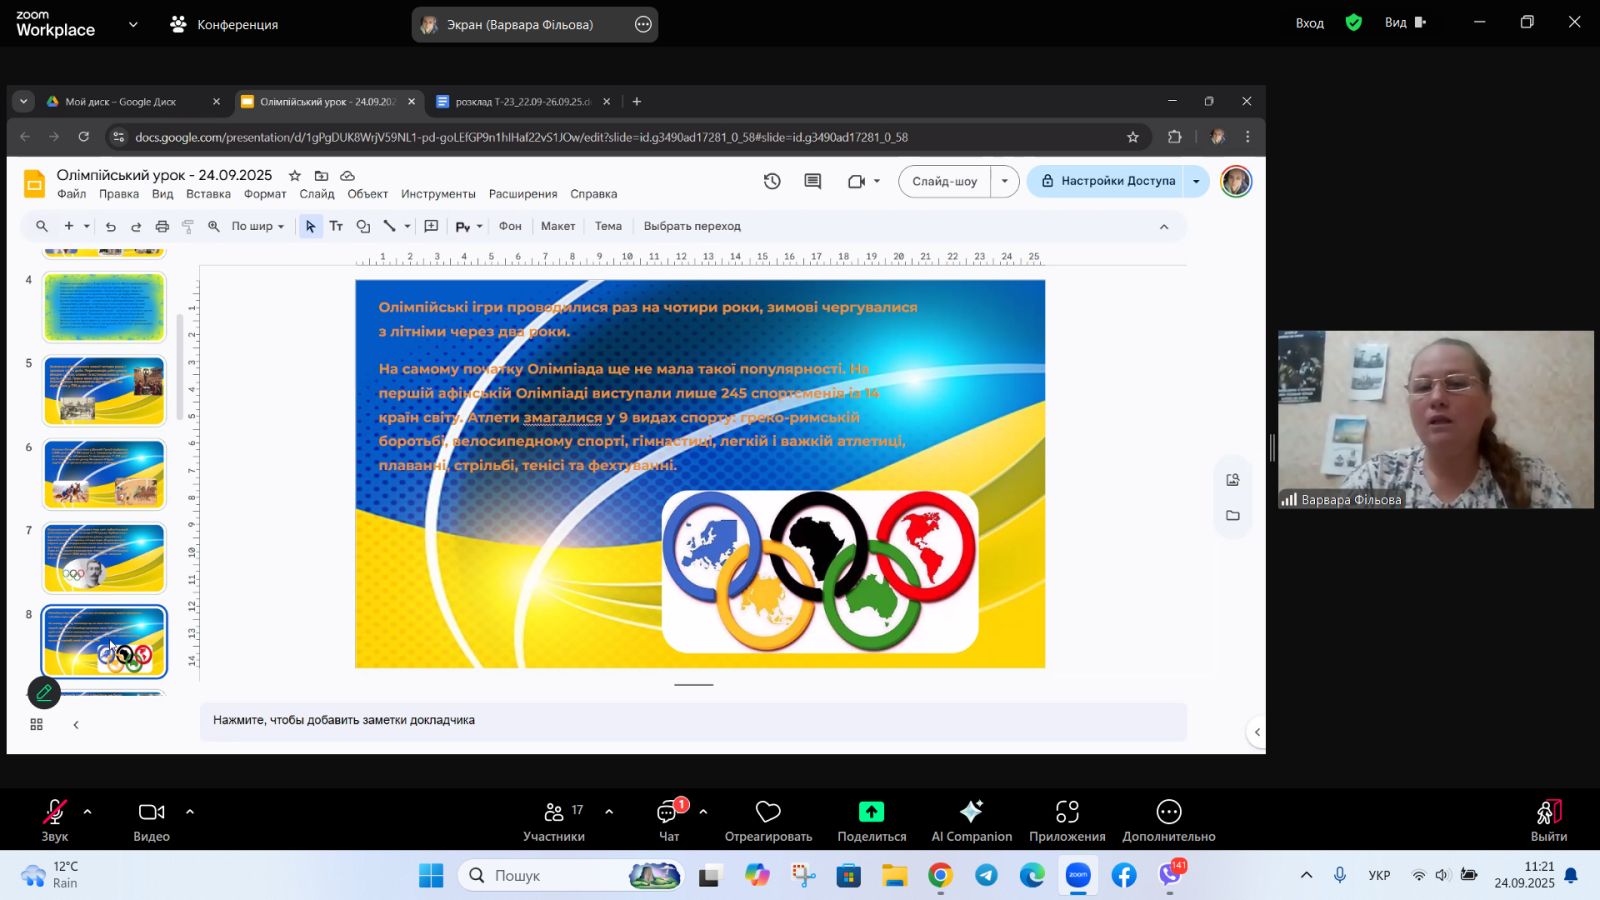The width and height of the screenshot is (1600, 900).
Task: Click the screen share options ellipsis button
Action: (x=643, y=24)
